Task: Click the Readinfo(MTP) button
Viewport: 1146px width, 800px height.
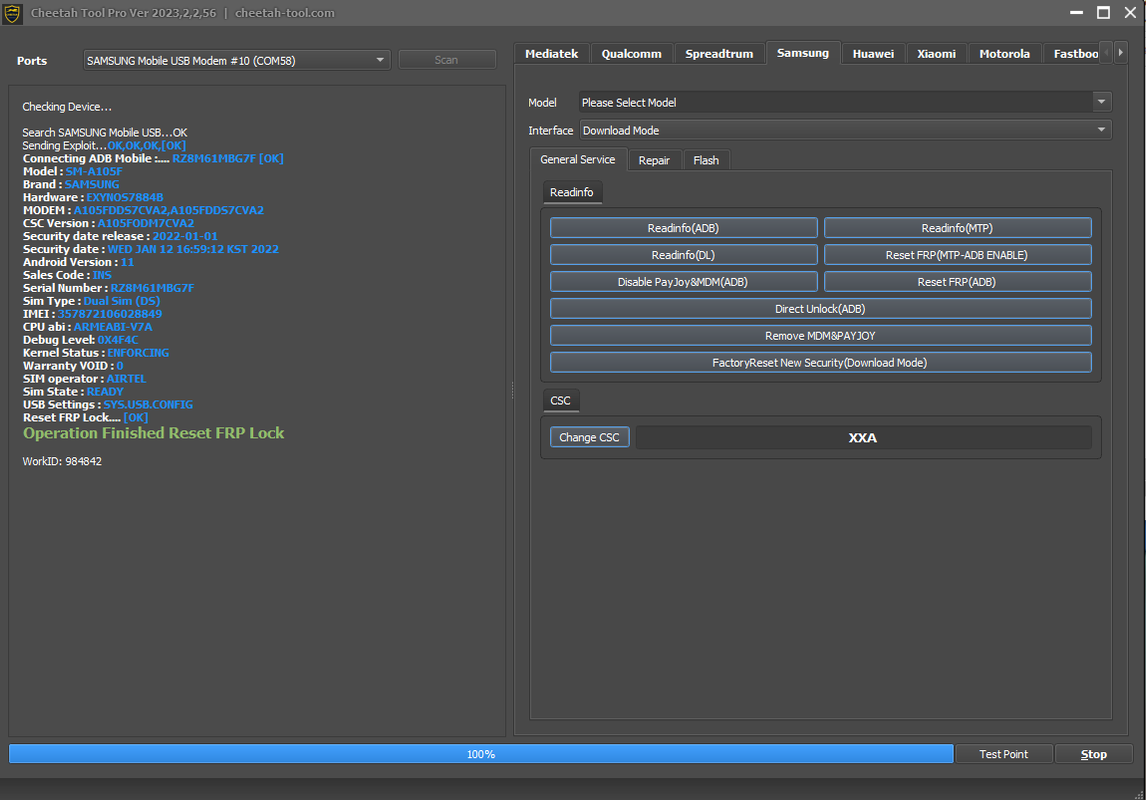Action: [x=957, y=228]
